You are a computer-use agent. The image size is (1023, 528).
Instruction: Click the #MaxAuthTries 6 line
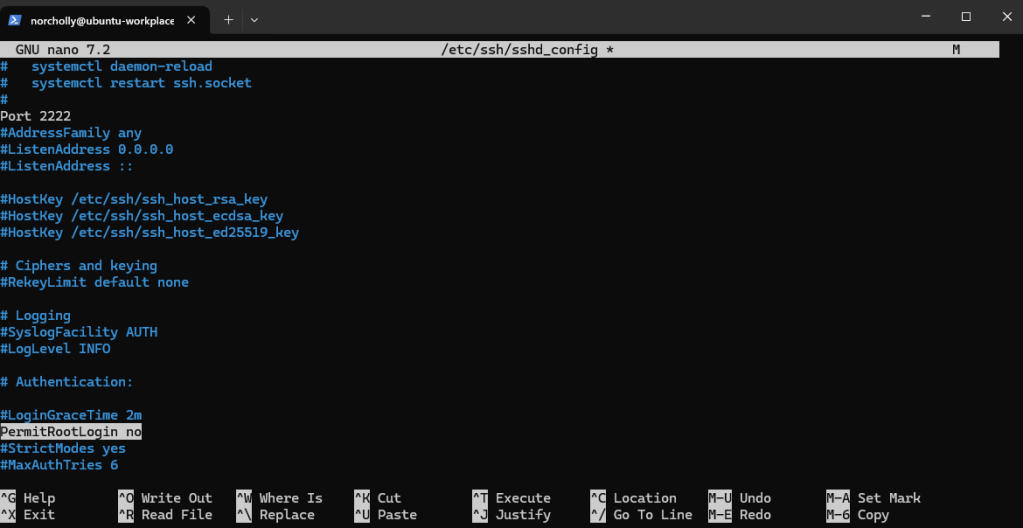(59, 465)
